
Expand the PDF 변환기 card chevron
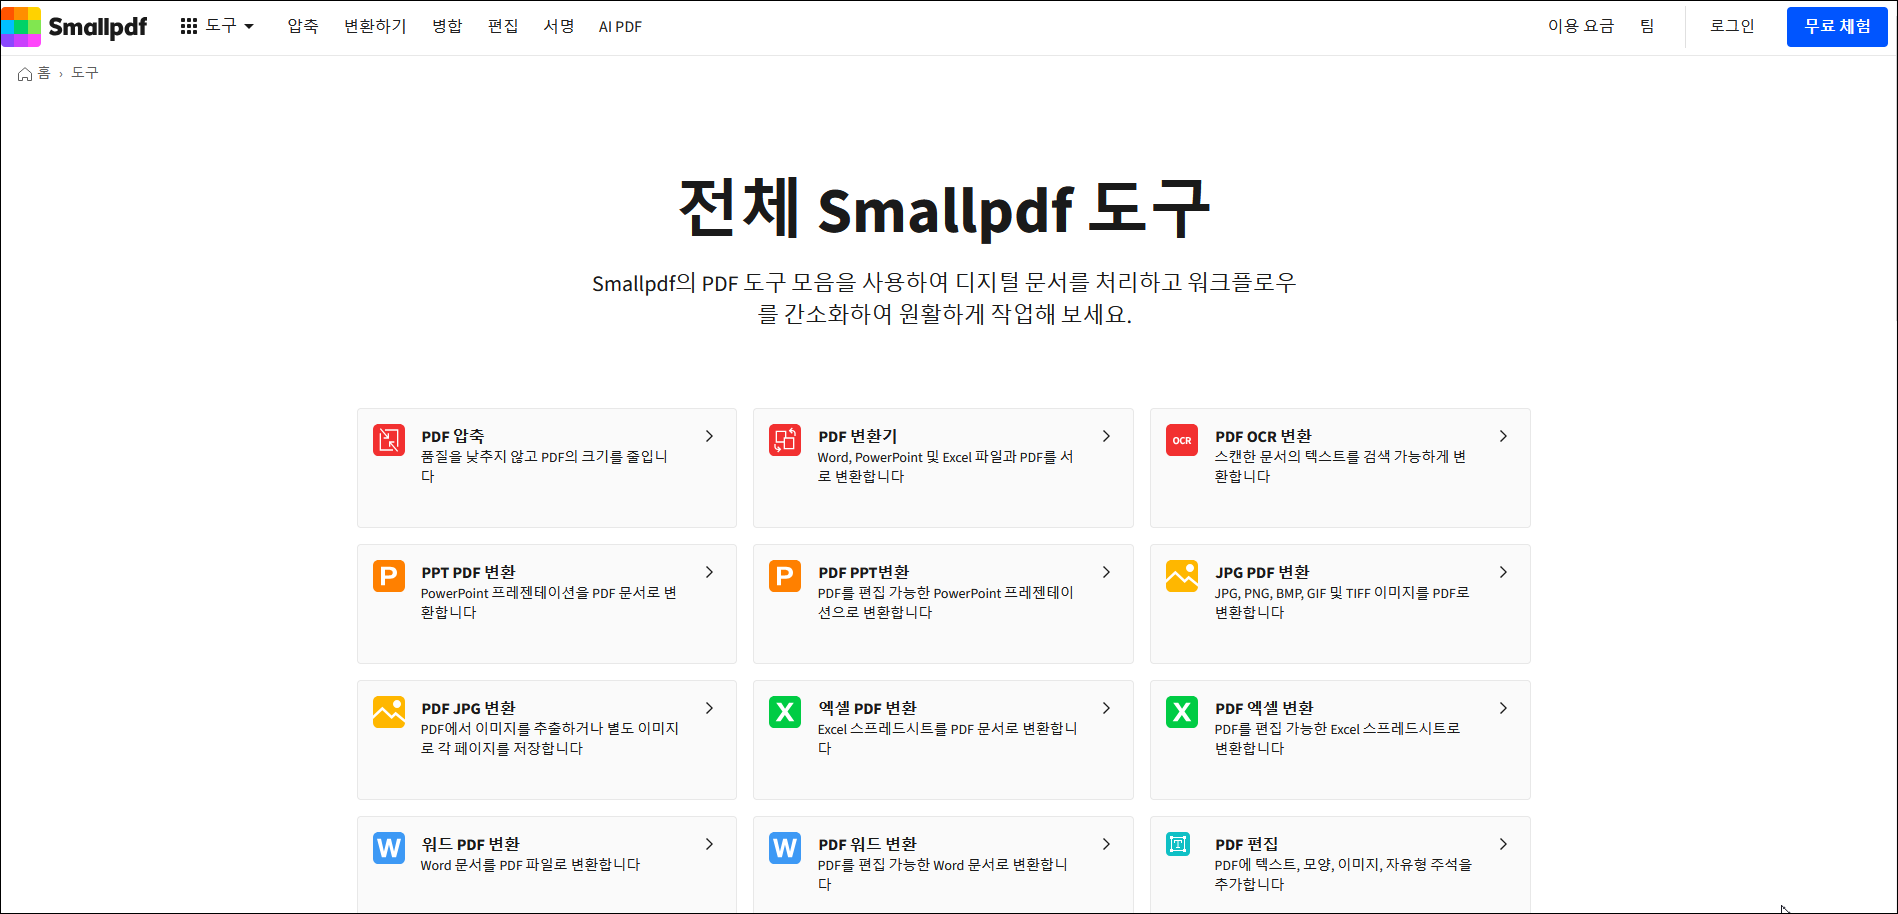[1106, 436]
